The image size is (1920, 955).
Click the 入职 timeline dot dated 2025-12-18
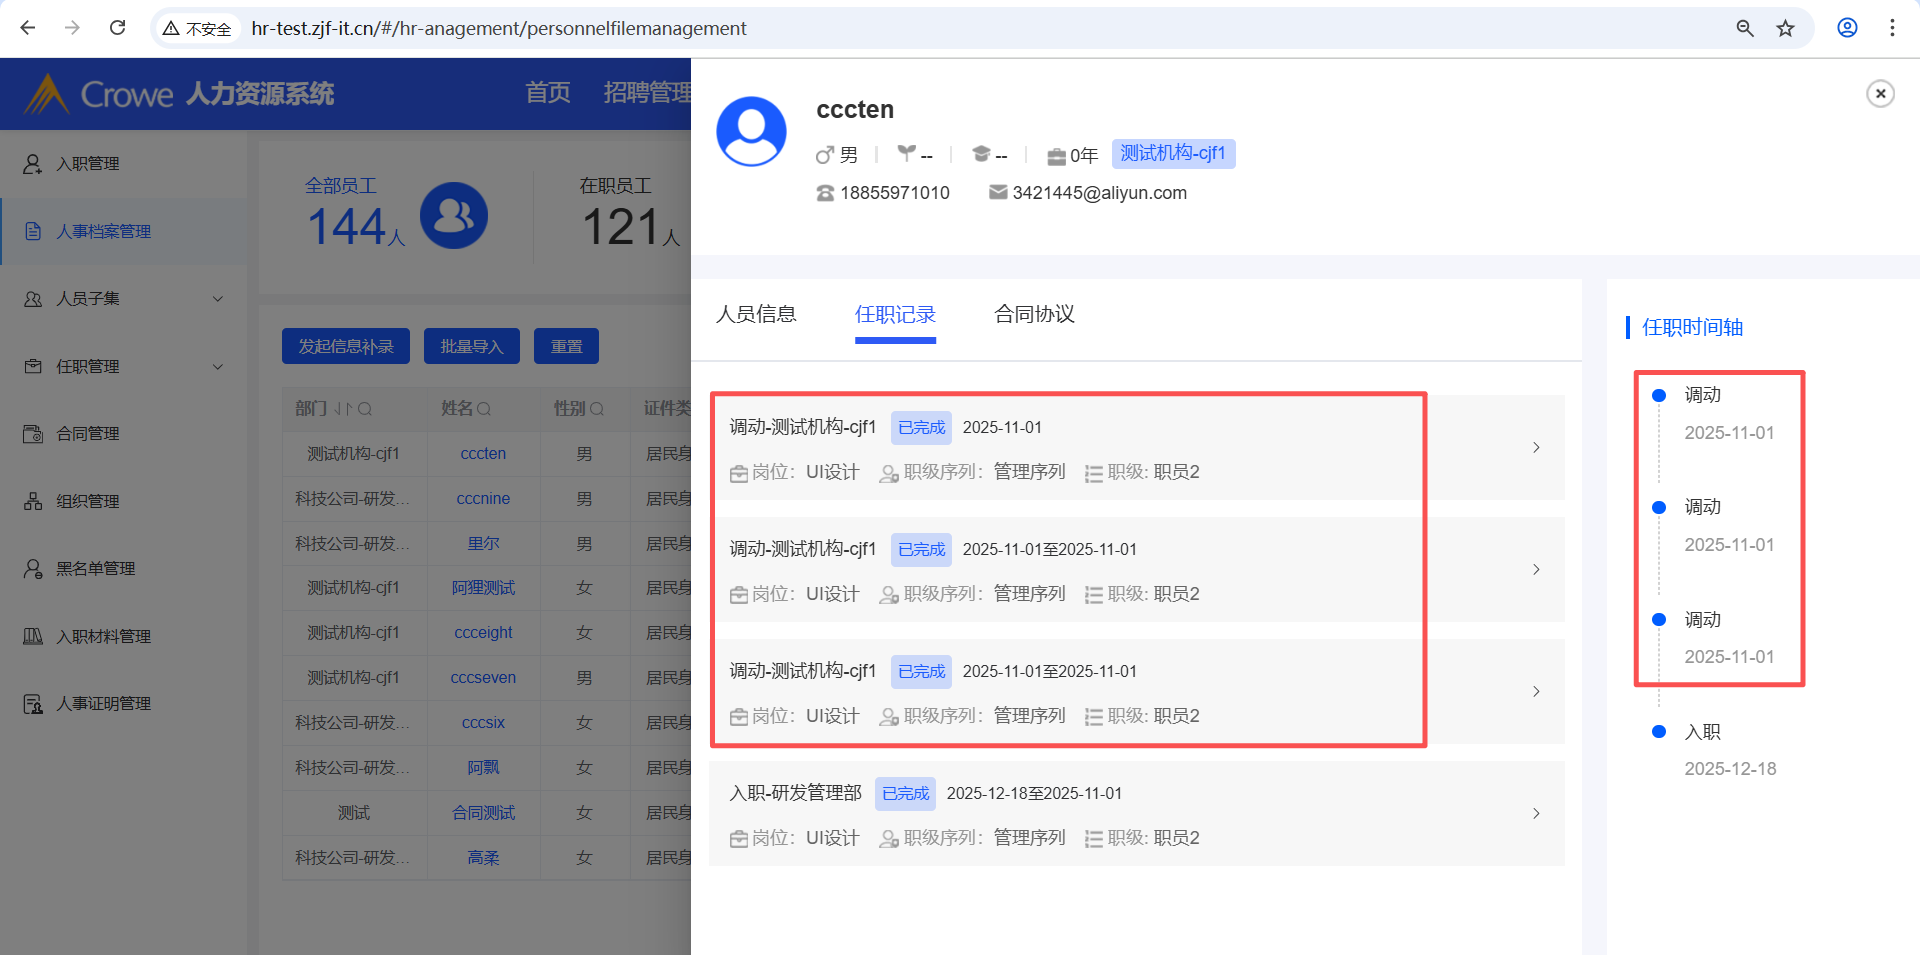click(1659, 732)
